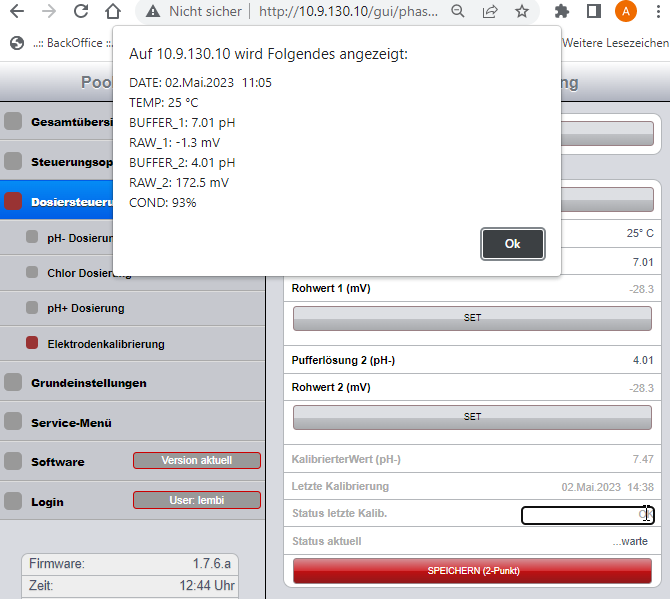
Task: Click the 25° C temperature value
Action: [640, 233]
